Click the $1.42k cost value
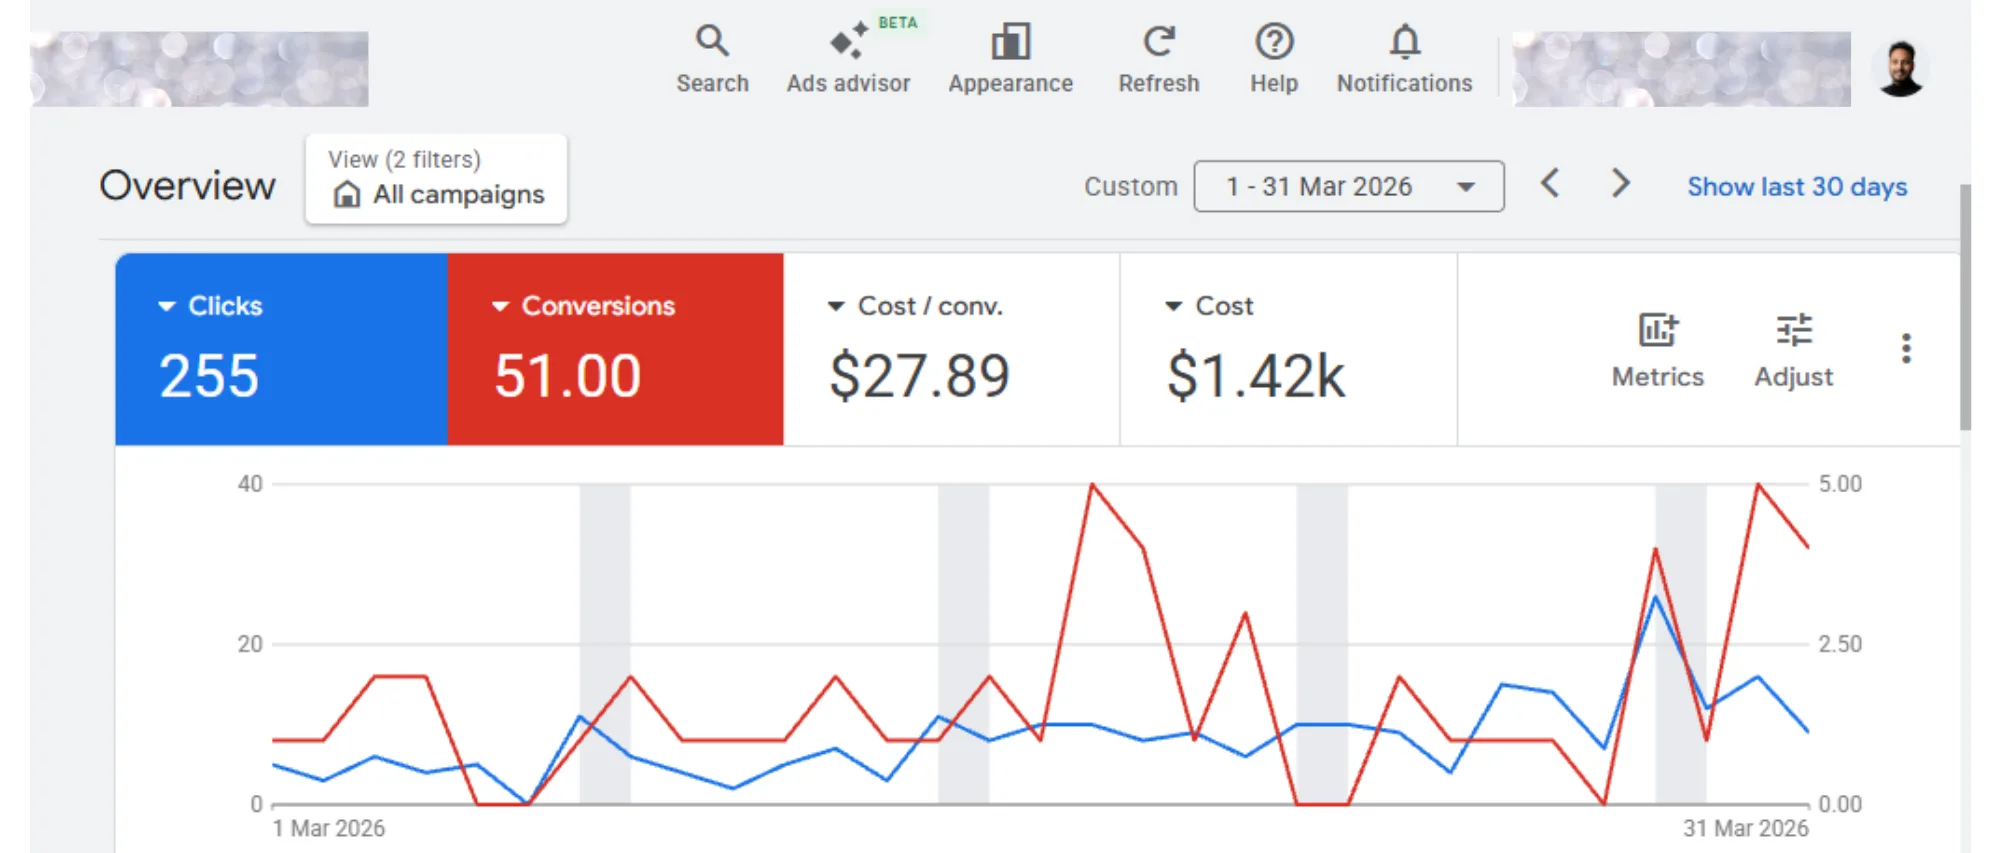 click(1255, 376)
